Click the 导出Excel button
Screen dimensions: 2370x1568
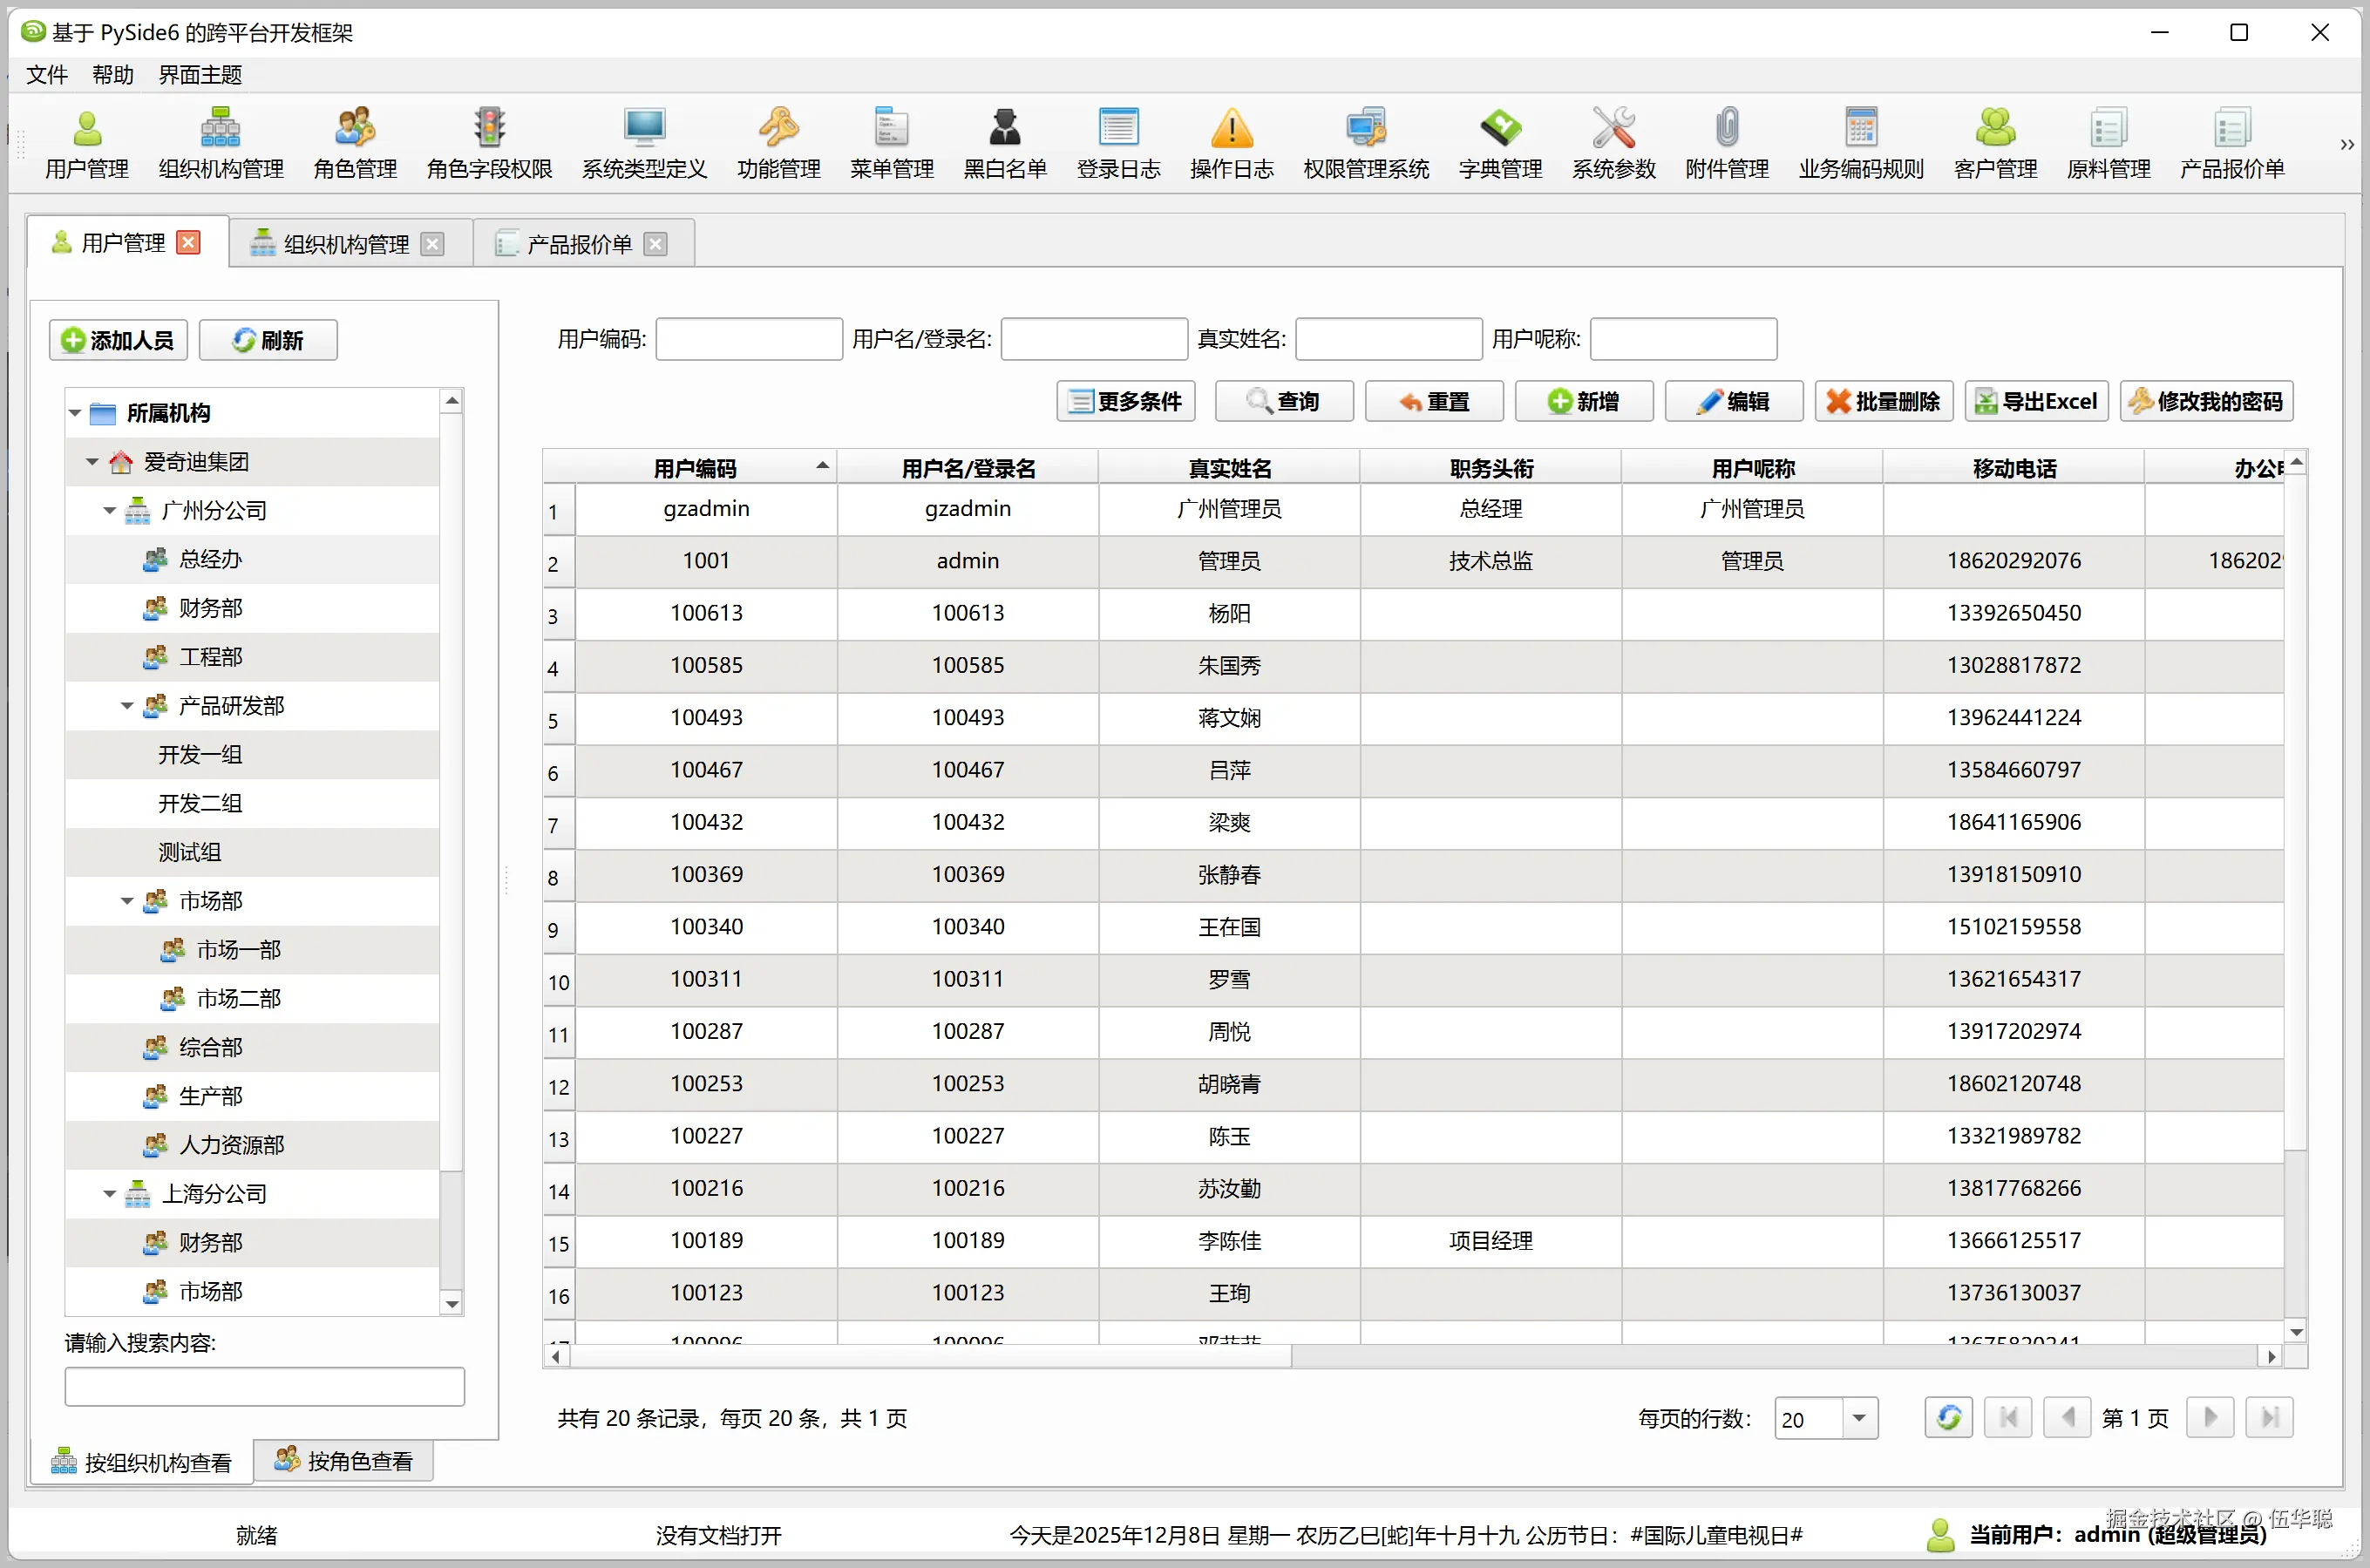2035,401
